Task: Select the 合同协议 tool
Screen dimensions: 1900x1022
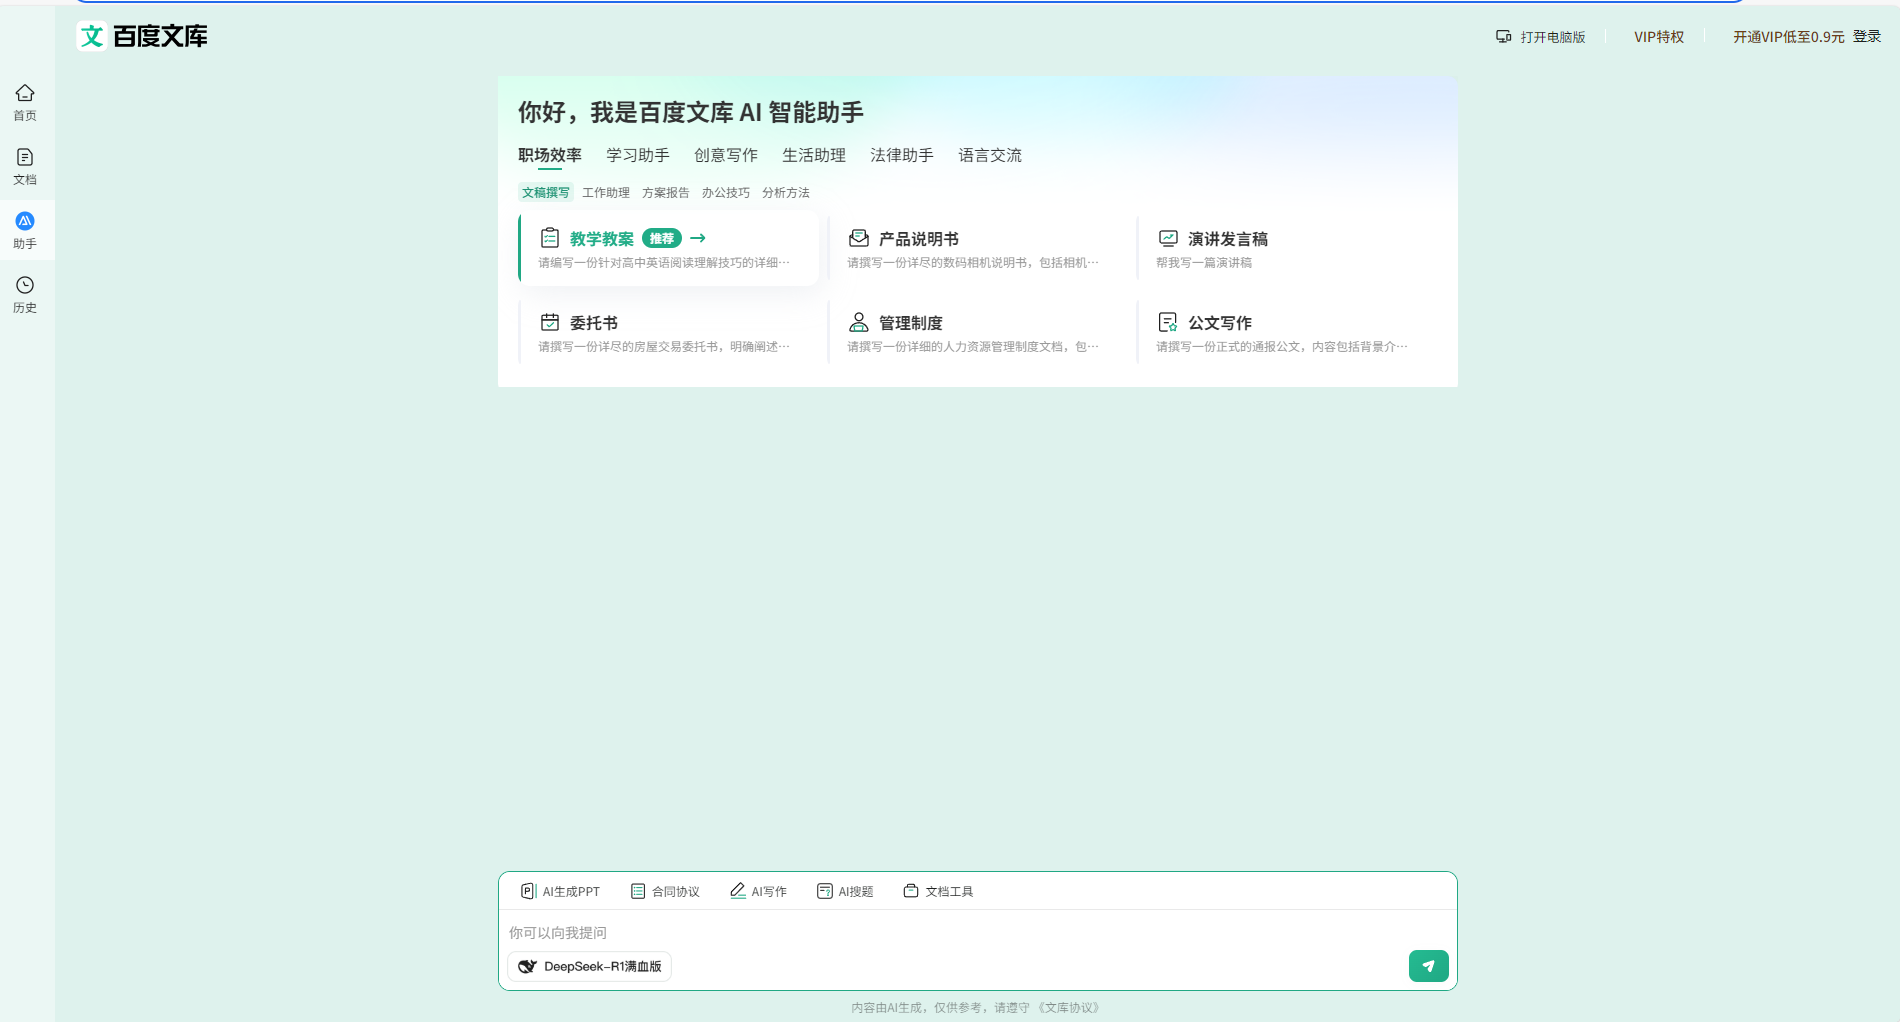Action: click(665, 891)
